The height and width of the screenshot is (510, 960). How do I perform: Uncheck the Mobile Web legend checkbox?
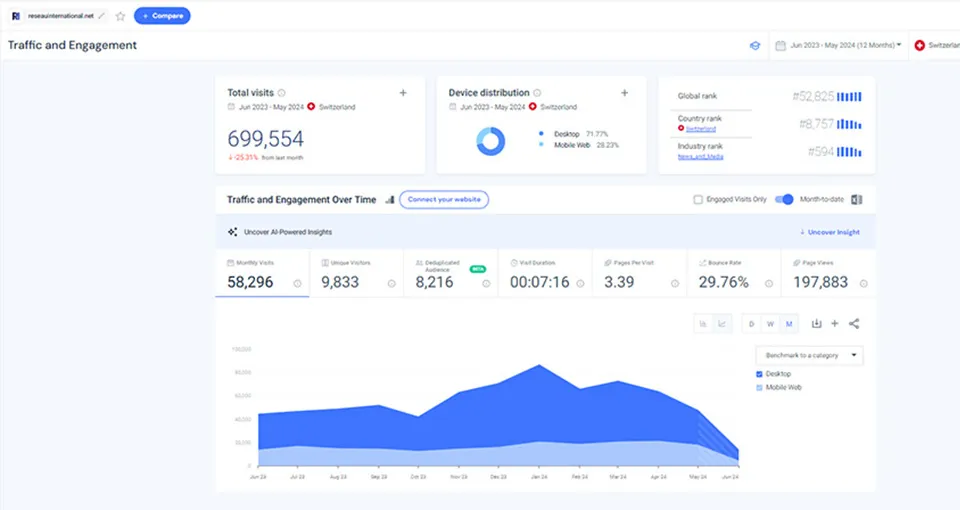pyautogui.click(x=760, y=387)
